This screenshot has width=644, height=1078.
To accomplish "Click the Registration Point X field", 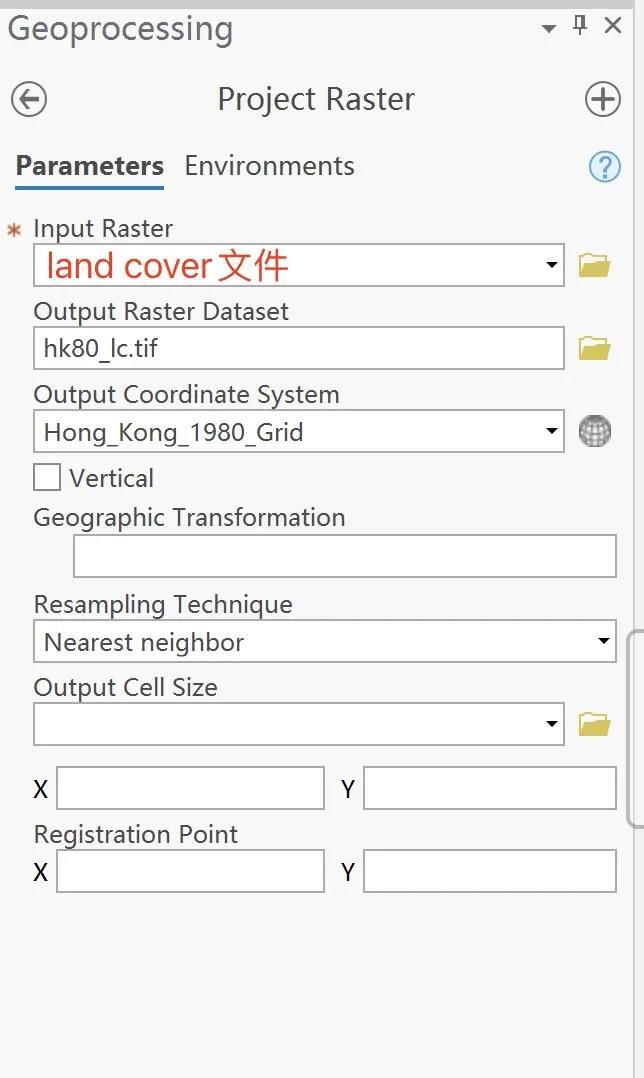I will [x=190, y=871].
